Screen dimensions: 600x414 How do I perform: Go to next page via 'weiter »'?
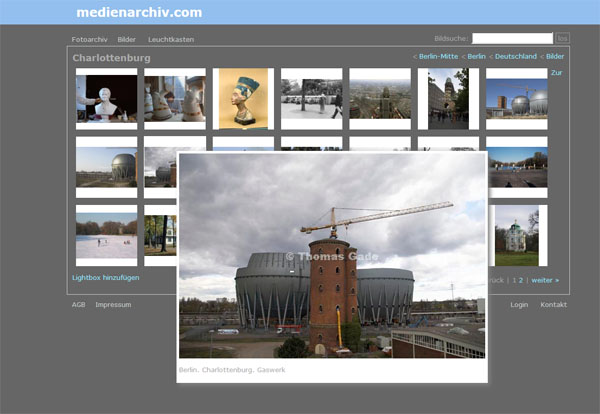point(545,280)
